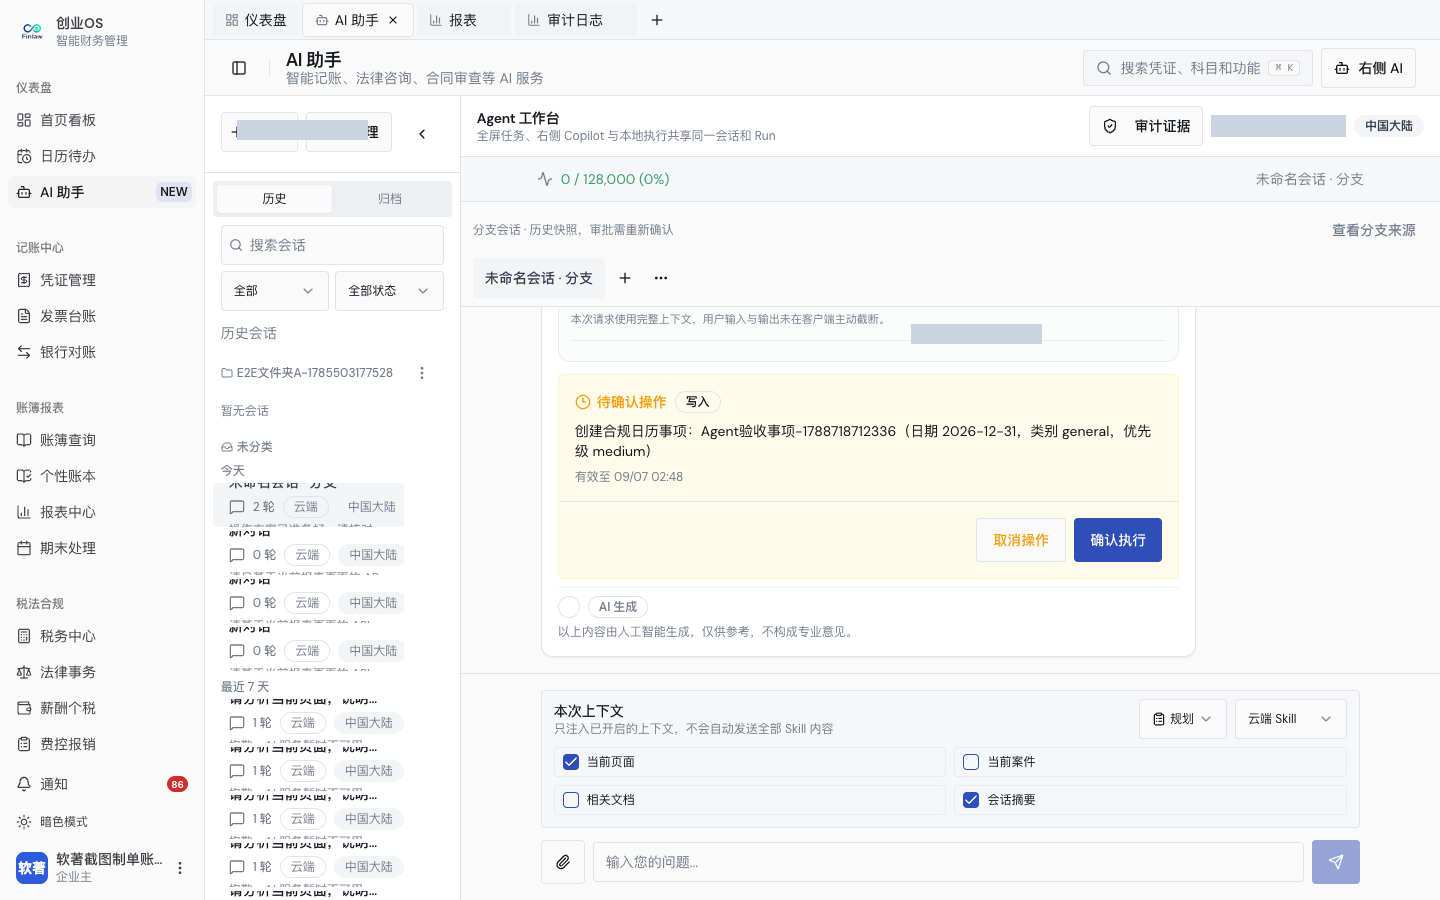Click 确认执行 button
Image resolution: width=1440 pixels, height=900 pixels.
point(1118,540)
